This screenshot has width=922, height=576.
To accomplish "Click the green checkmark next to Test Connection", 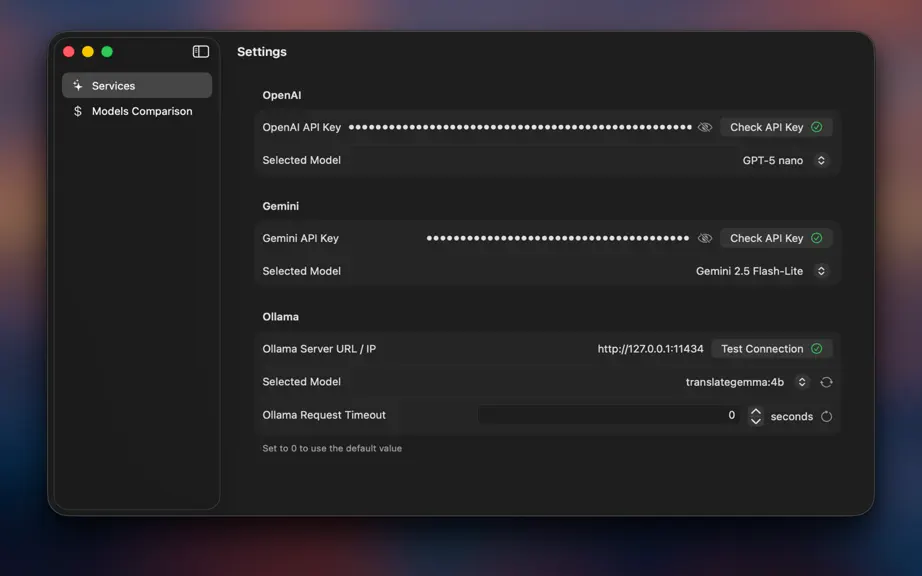I will click(816, 349).
